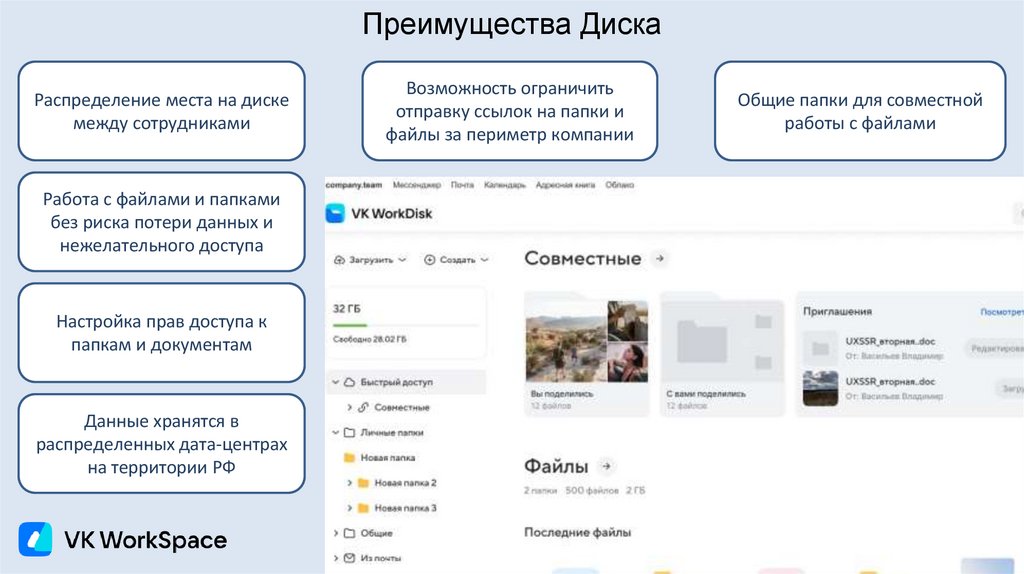
Task: Open Почта in the top navigation
Action: tap(462, 185)
